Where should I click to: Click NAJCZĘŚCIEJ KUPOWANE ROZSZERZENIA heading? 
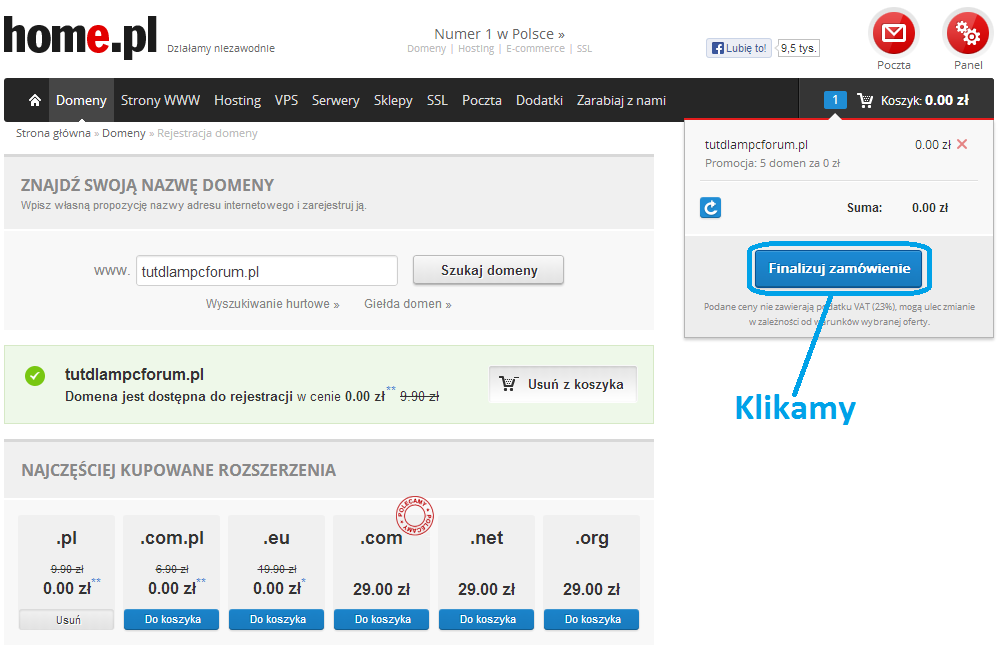tap(178, 470)
